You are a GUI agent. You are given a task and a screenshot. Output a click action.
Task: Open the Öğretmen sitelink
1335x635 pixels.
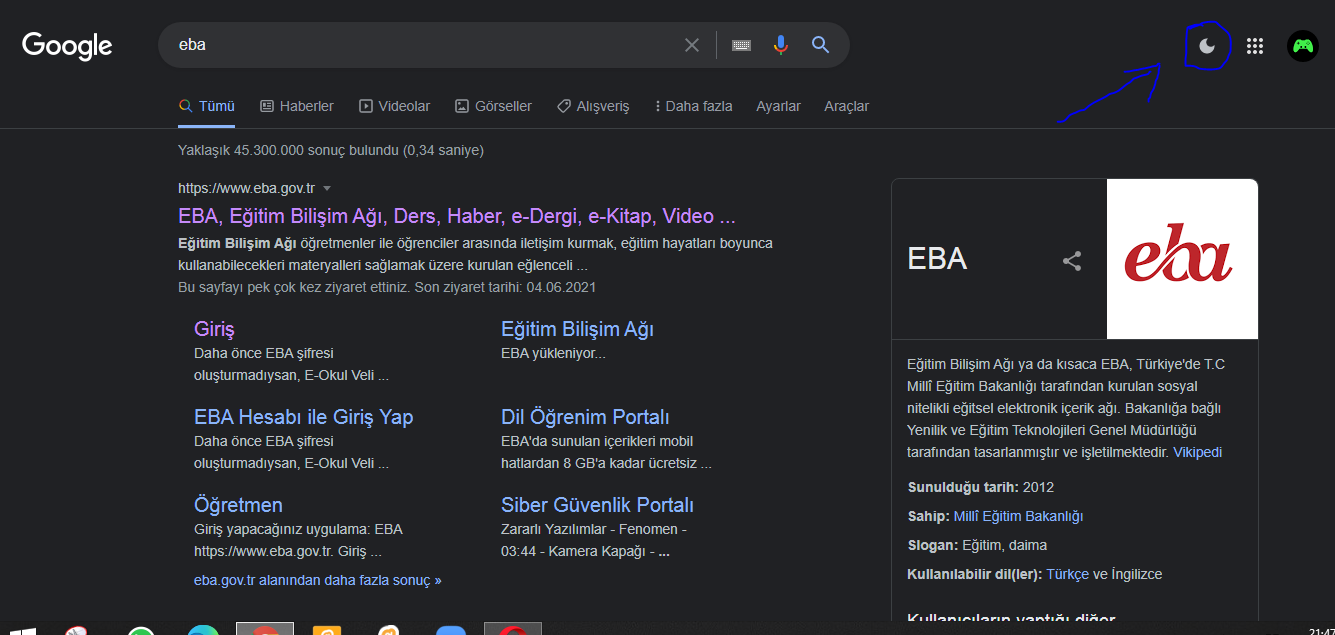tap(238, 505)
